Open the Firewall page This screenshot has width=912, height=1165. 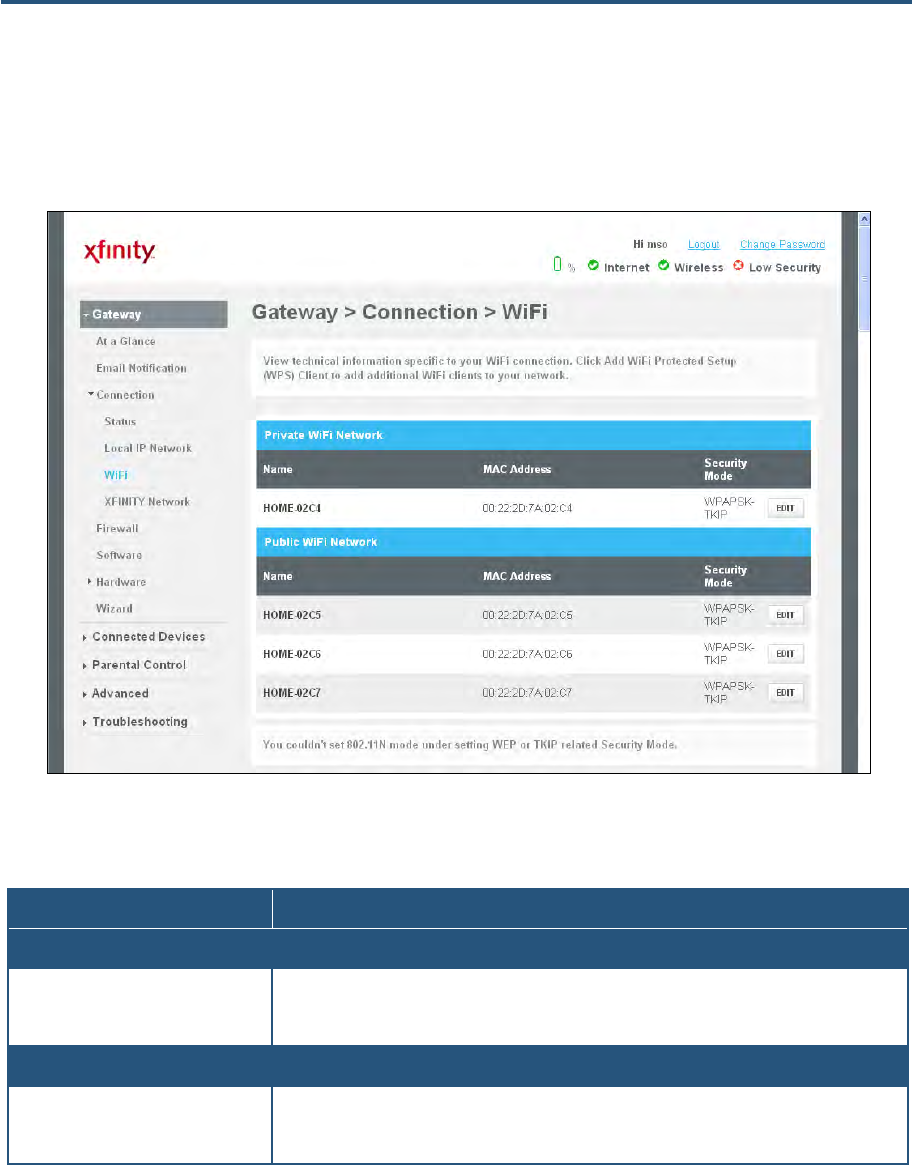(x=117, y=529)
